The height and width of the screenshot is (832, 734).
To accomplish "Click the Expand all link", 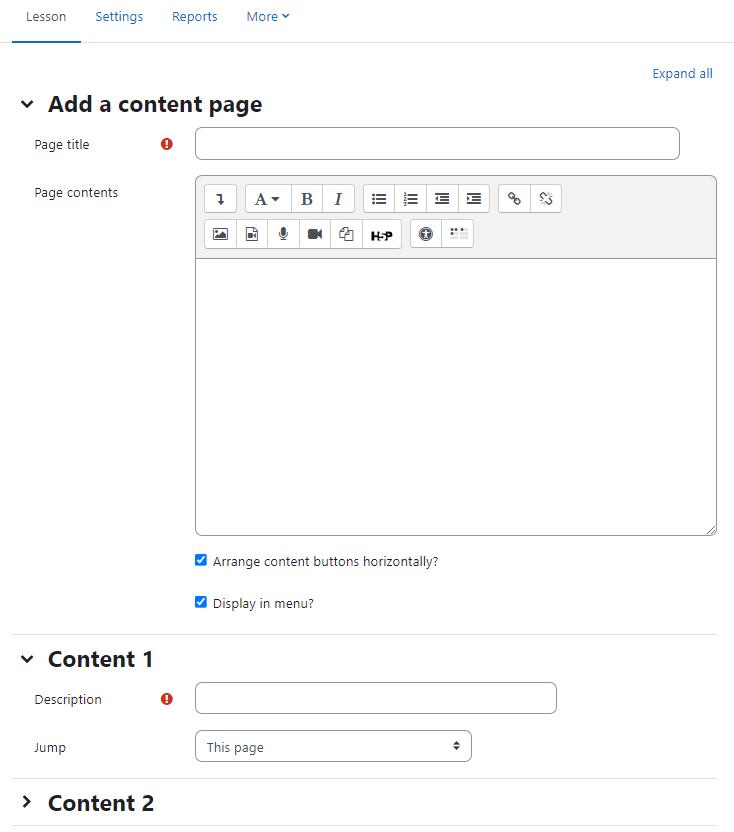I will pyautogui.click(x=682, y=73).
